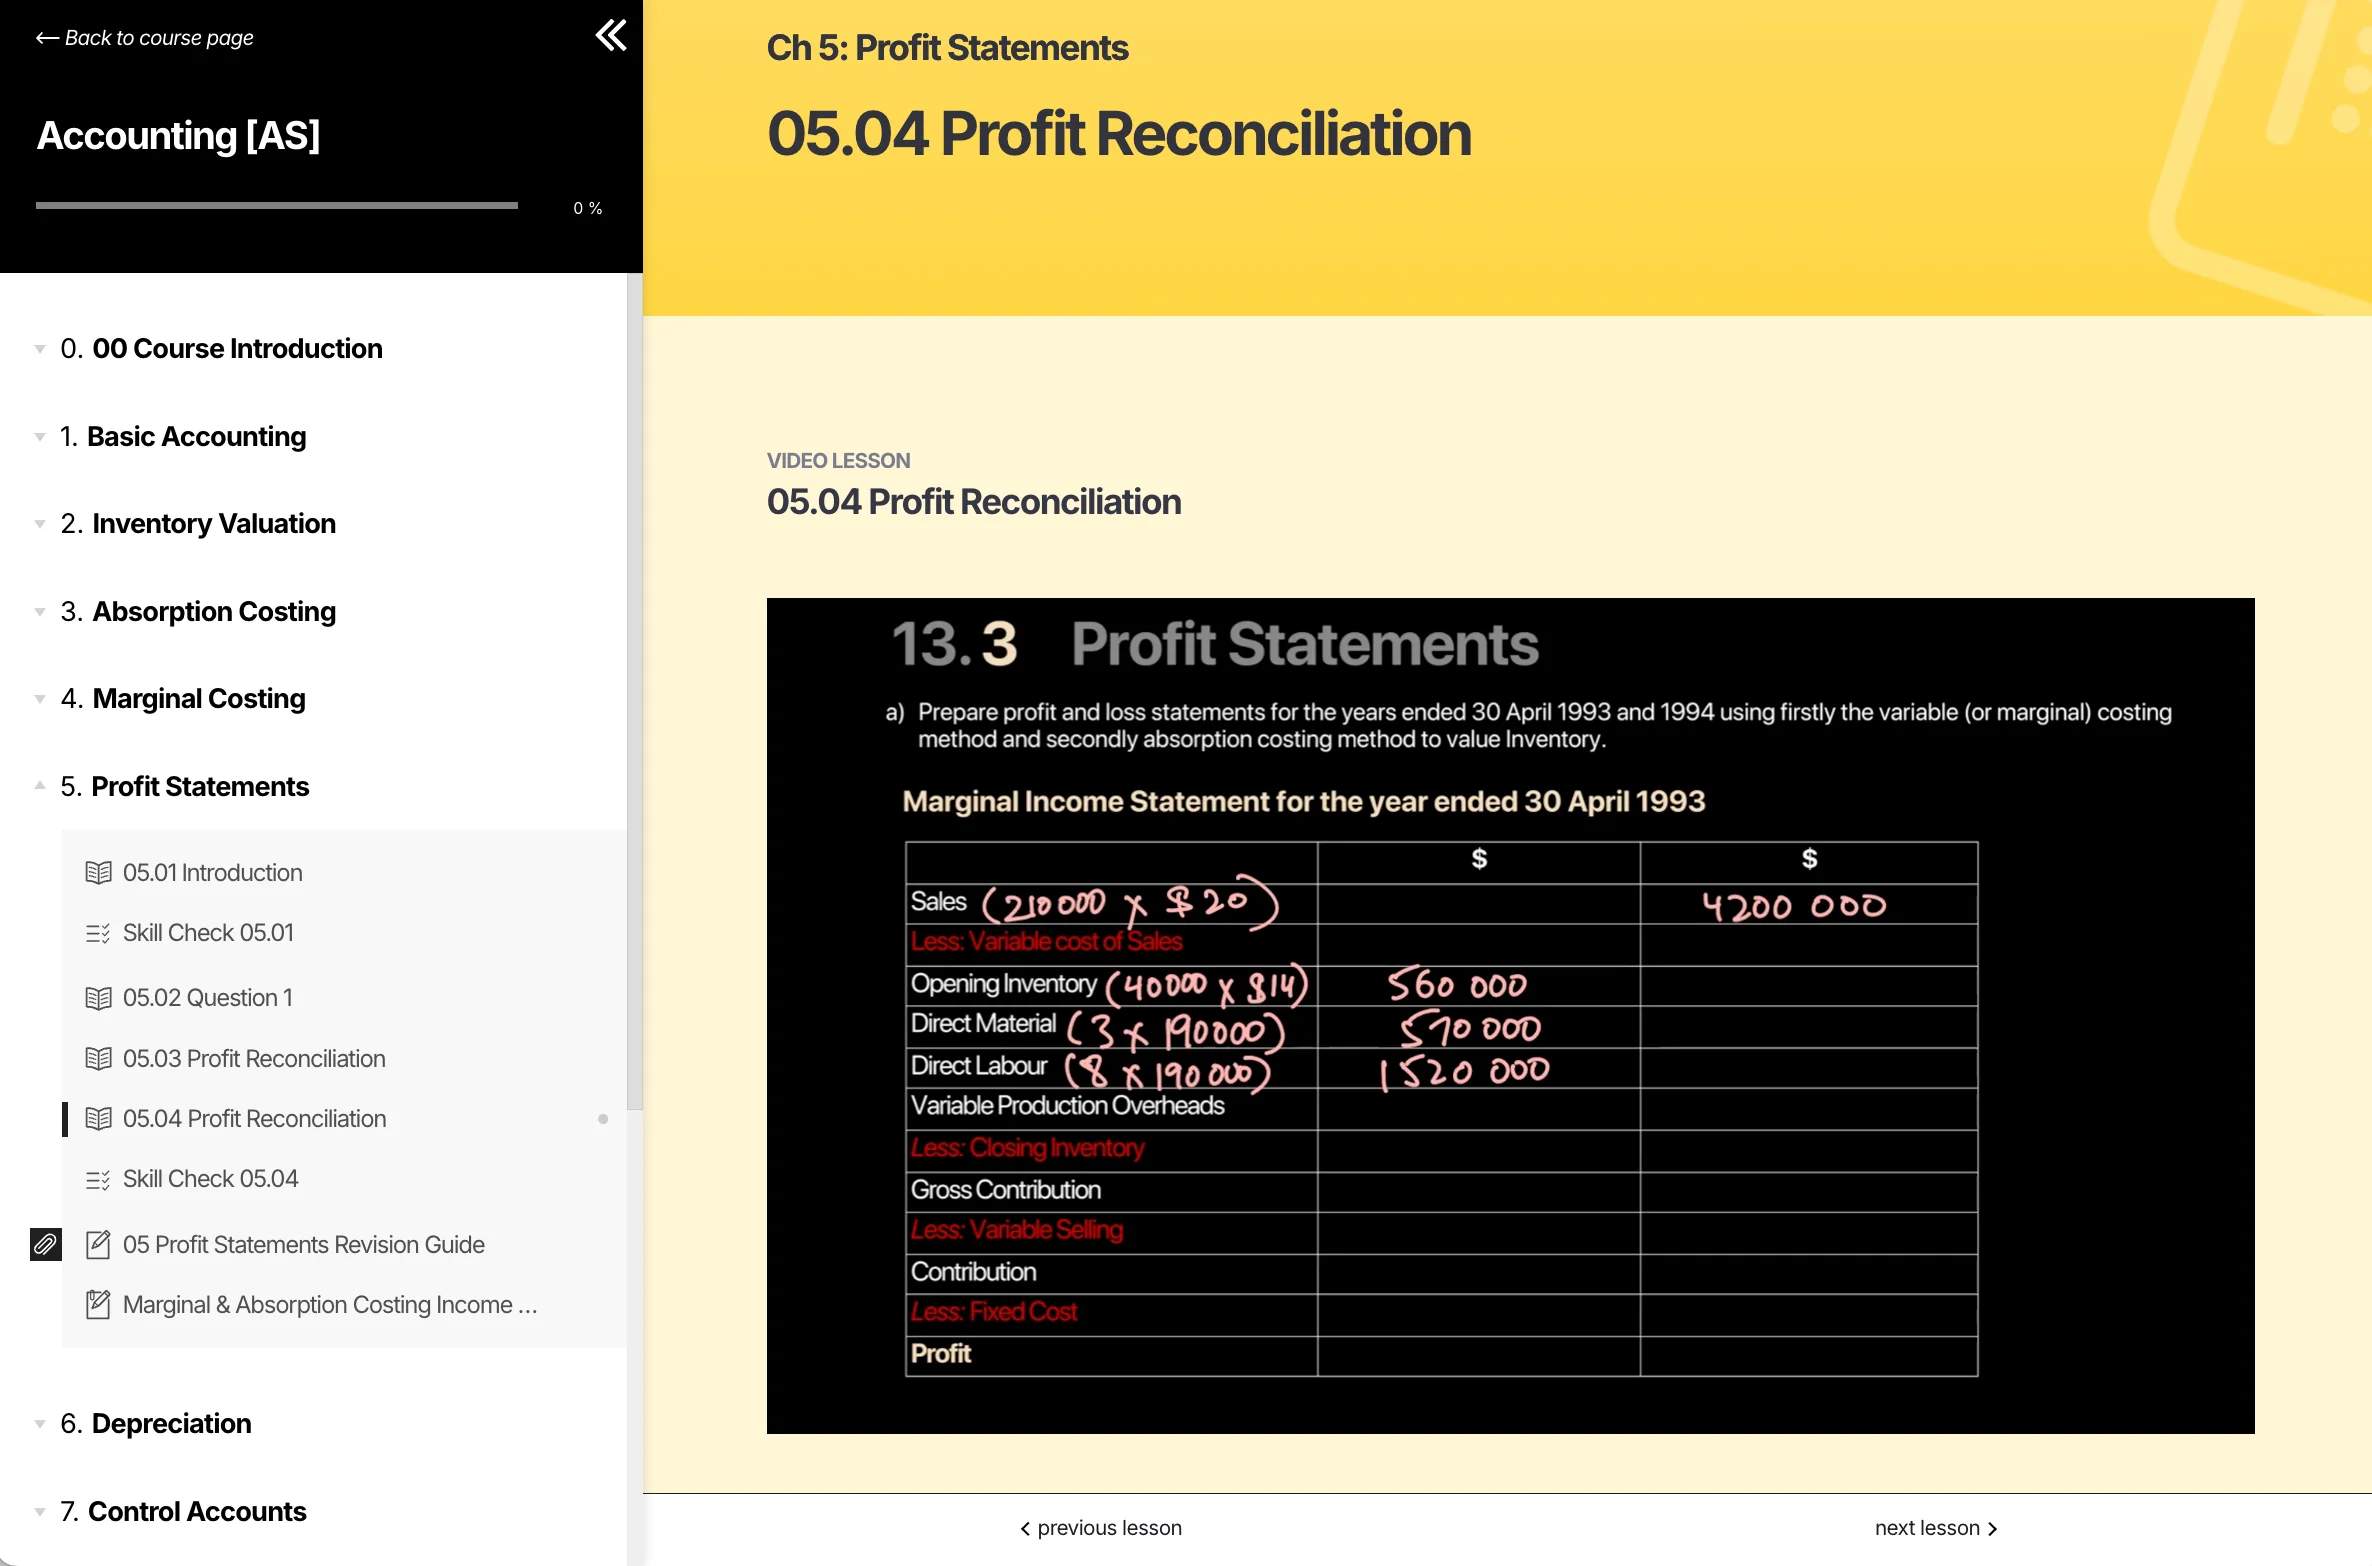Click the course progress bar

click(x=277, y=206)
